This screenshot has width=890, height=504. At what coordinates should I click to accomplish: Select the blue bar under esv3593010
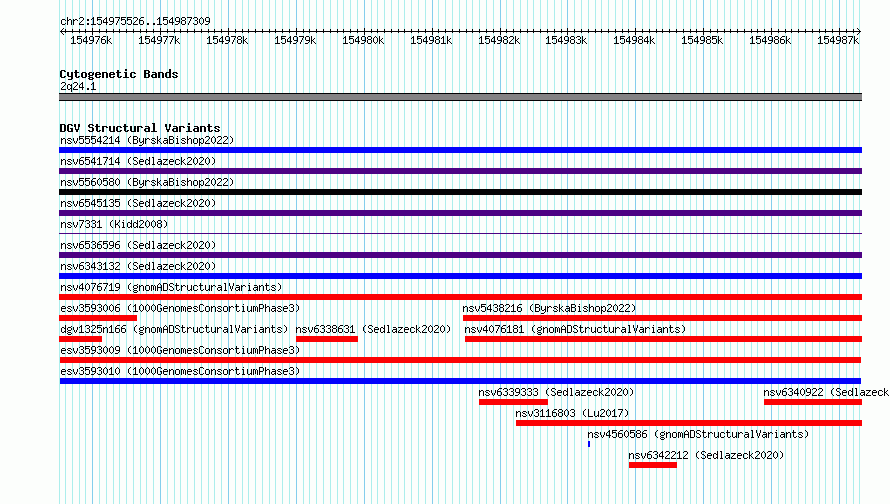(x=460, y=381)
